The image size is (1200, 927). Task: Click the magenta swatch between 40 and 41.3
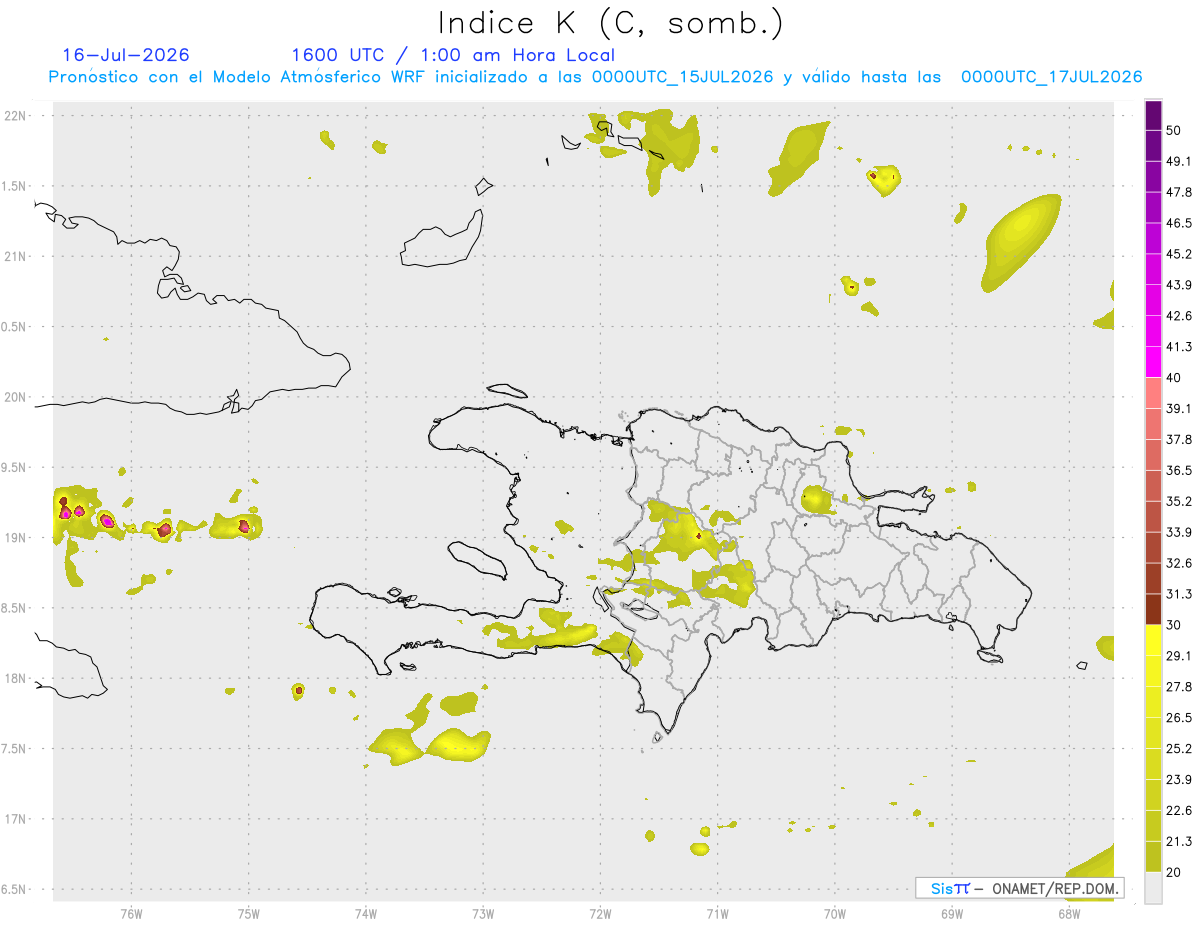(1153, 362)
